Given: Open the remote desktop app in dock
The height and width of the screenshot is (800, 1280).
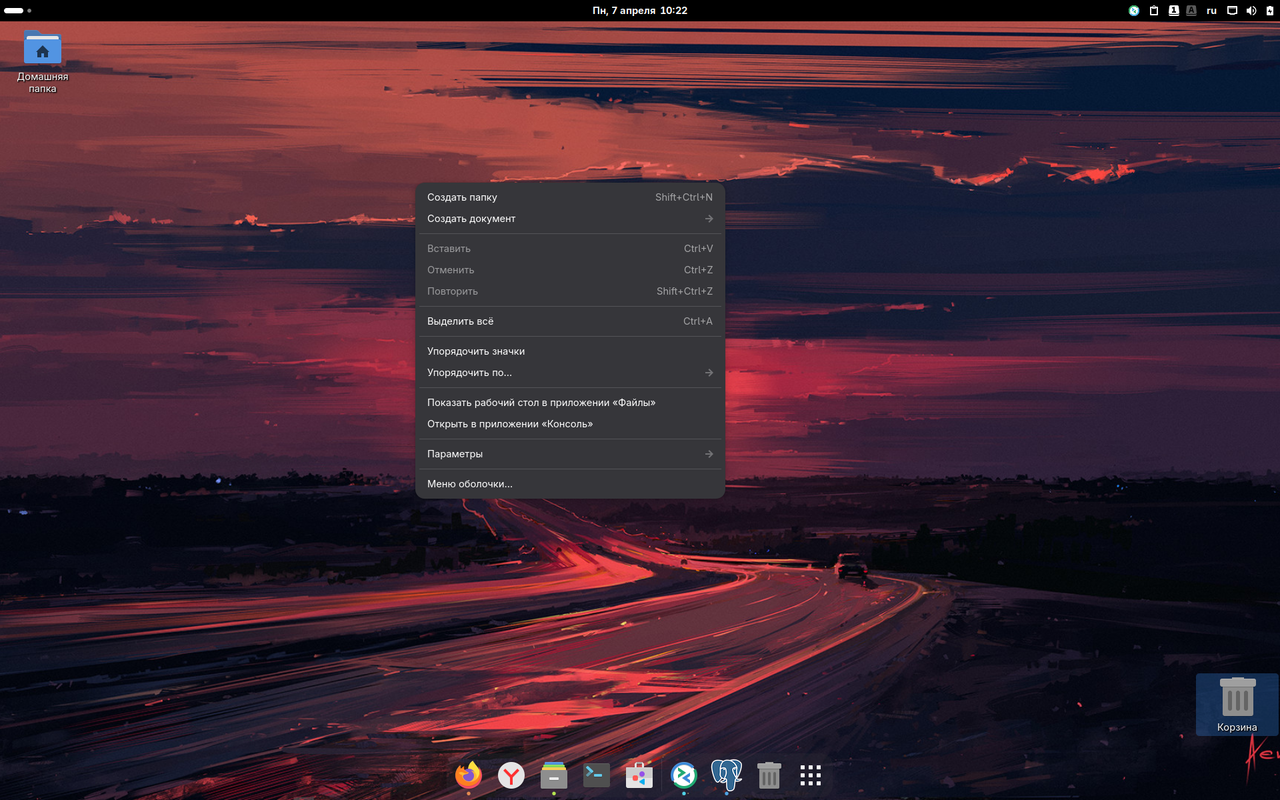Looking at the screenshot, I should [x=684, y=775].
